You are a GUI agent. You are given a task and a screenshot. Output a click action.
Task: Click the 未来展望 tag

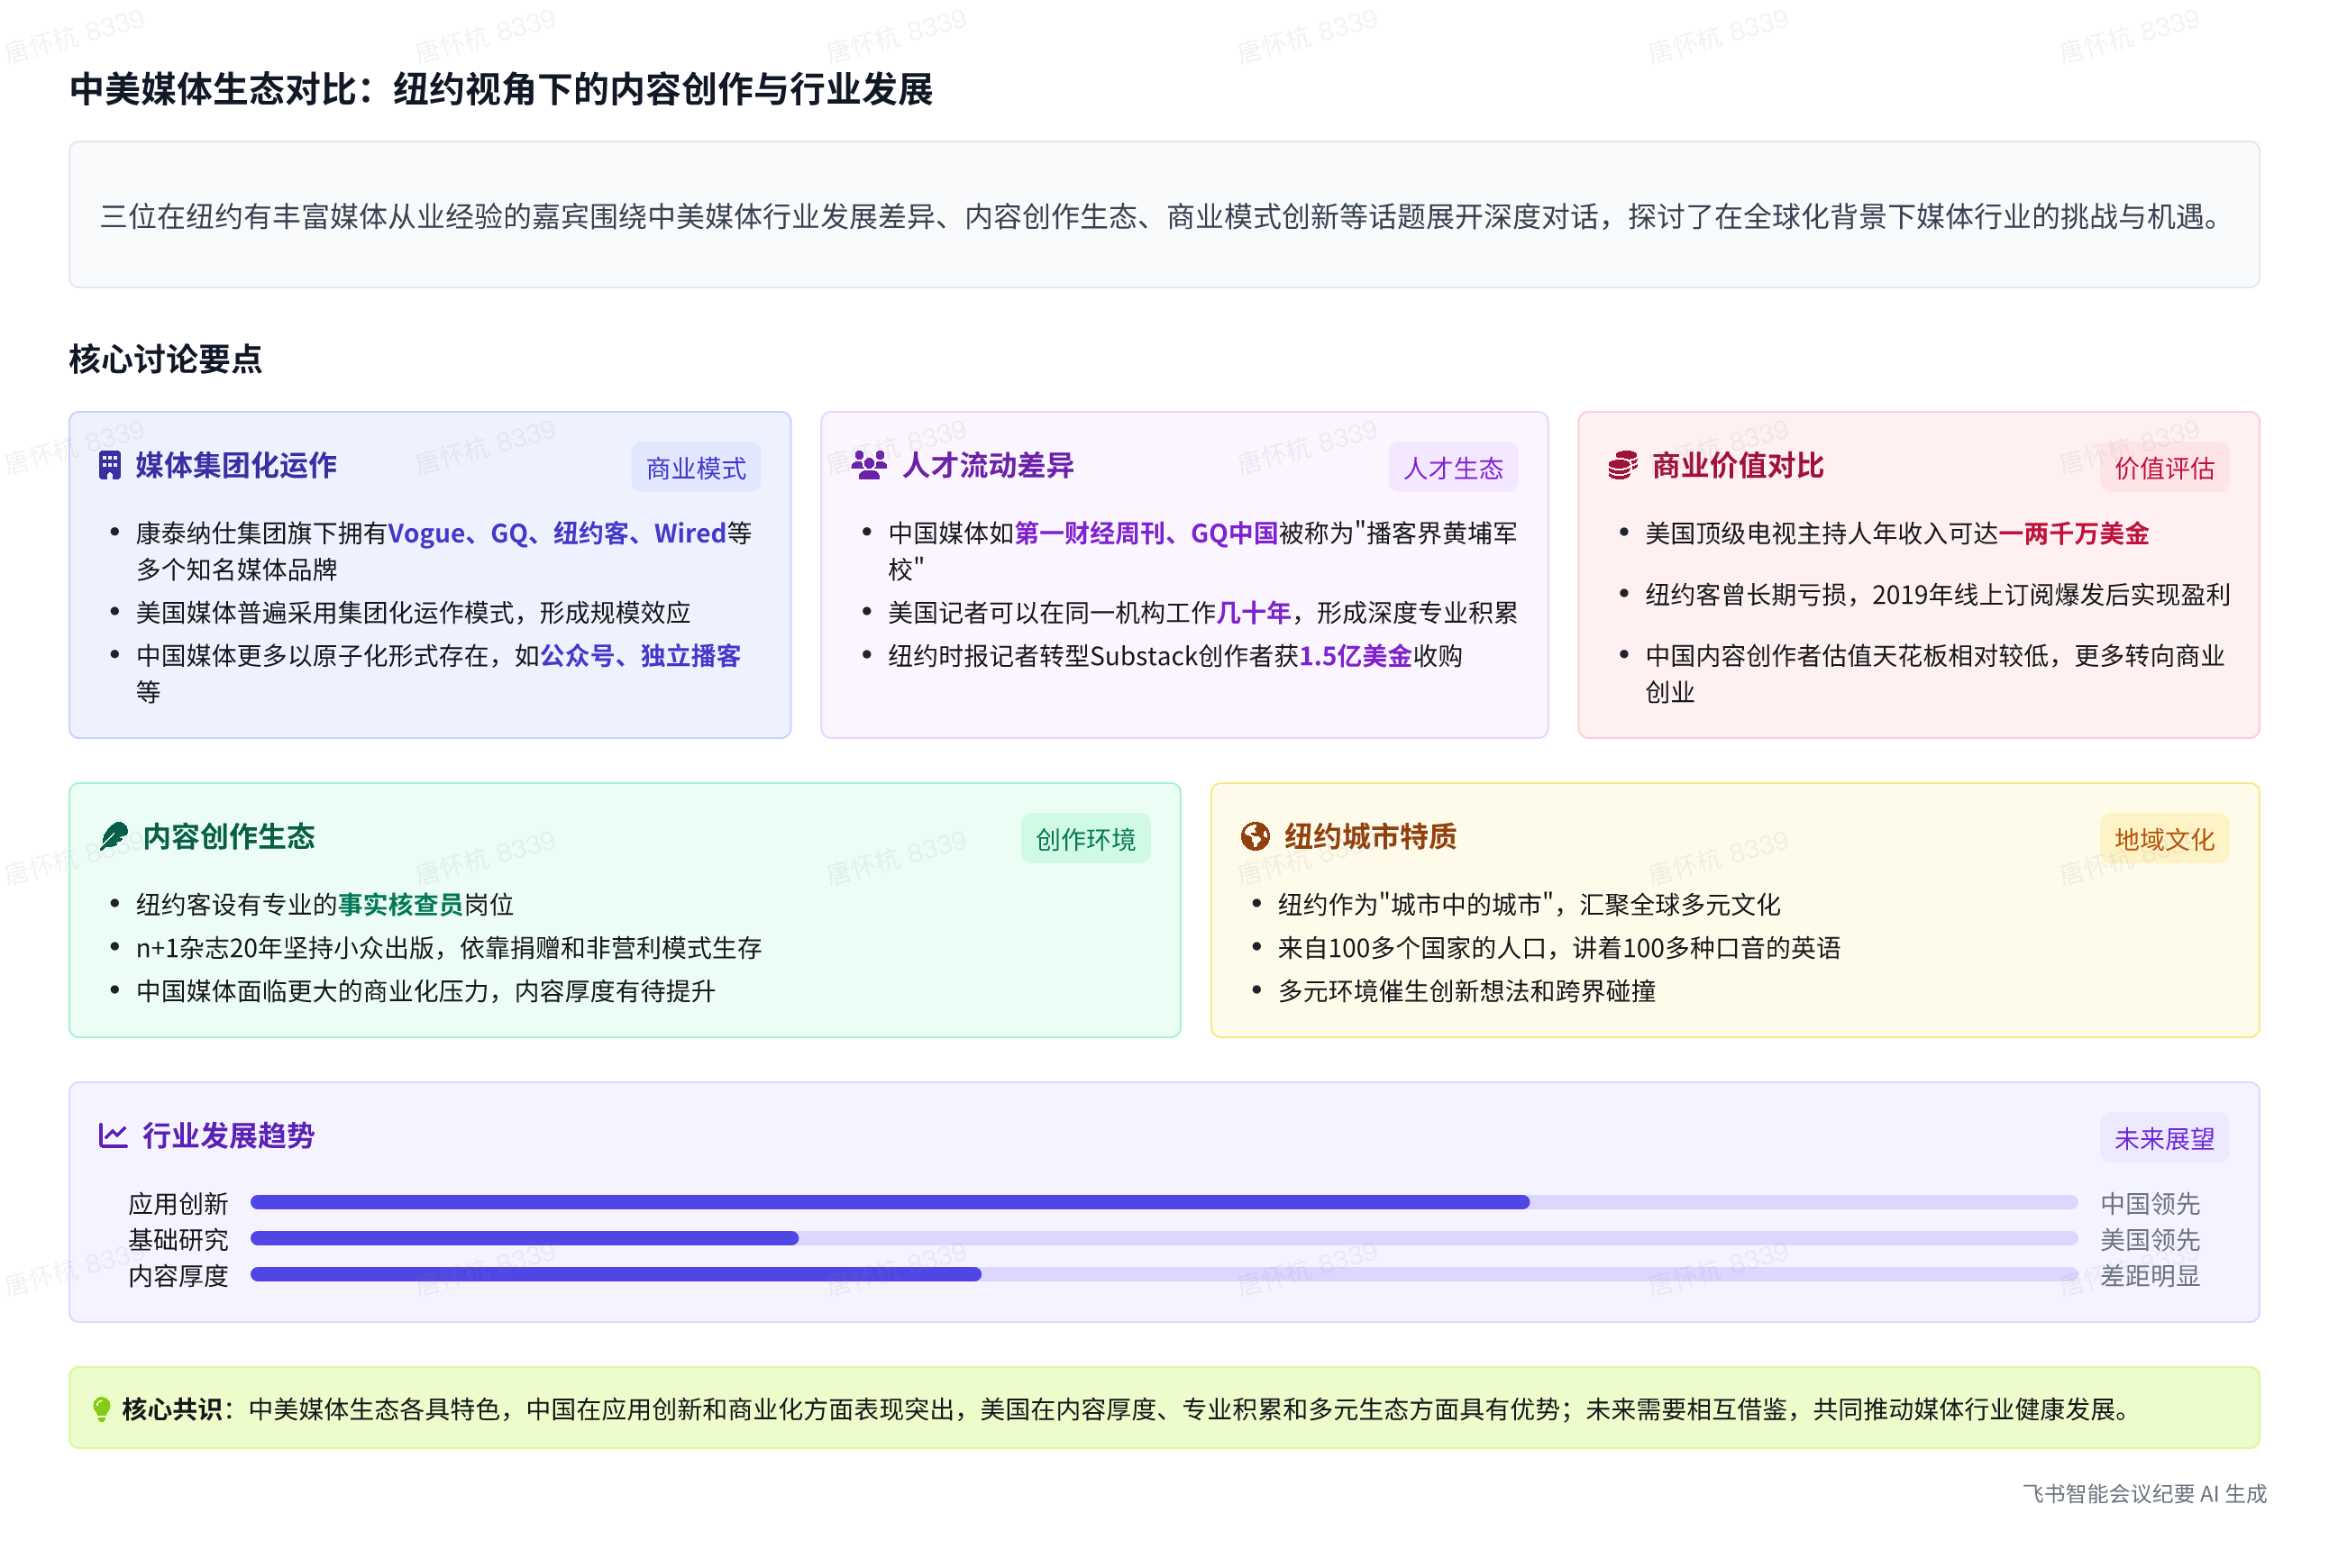point(2163,1138)
